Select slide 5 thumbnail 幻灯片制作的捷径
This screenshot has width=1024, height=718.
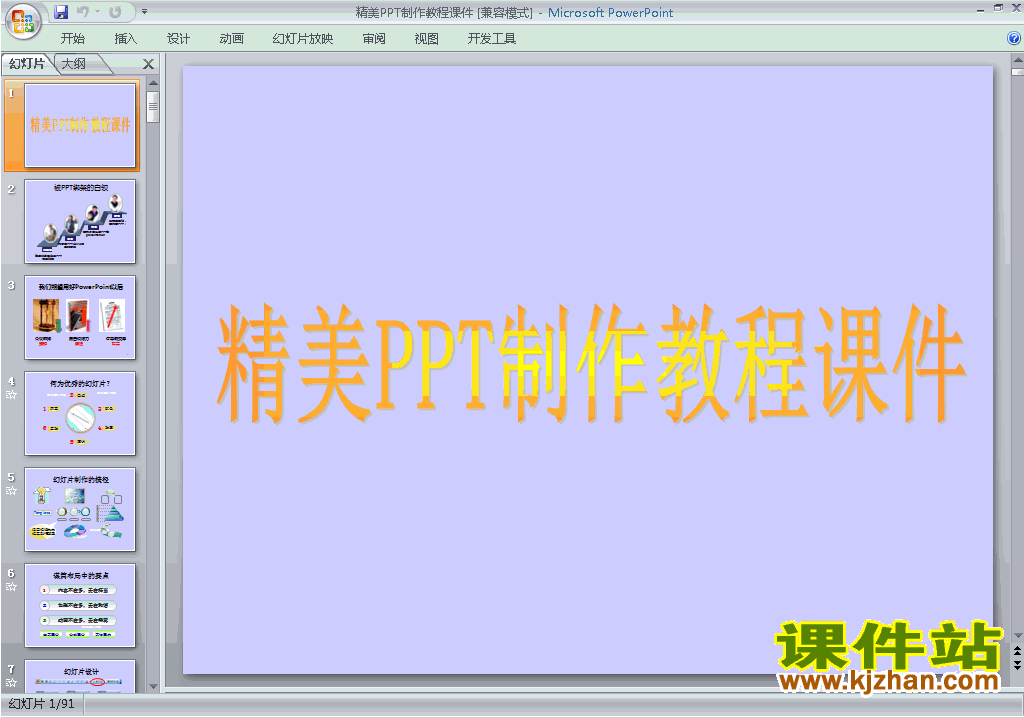click(80, 510)
